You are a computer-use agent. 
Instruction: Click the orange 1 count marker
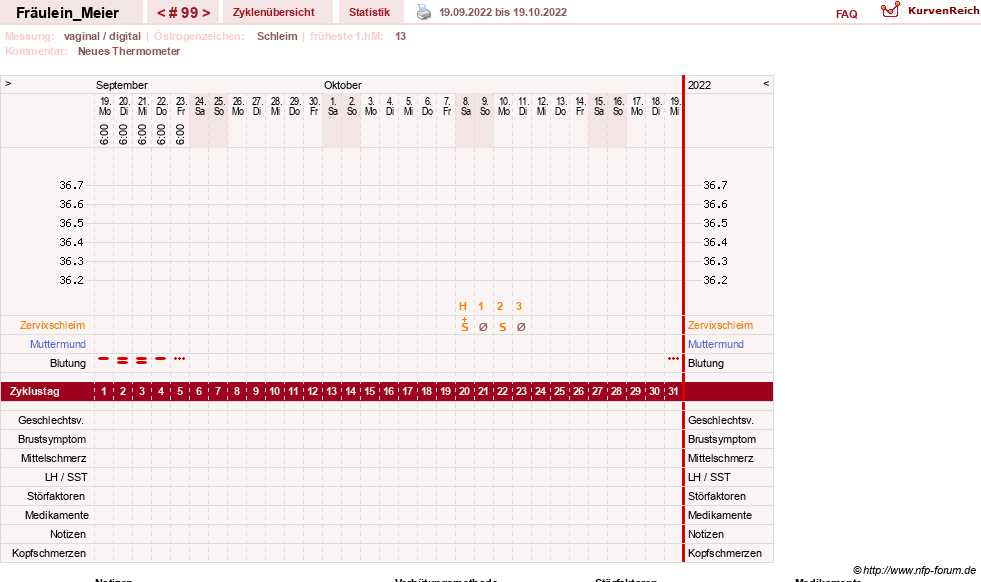point(481,306)
